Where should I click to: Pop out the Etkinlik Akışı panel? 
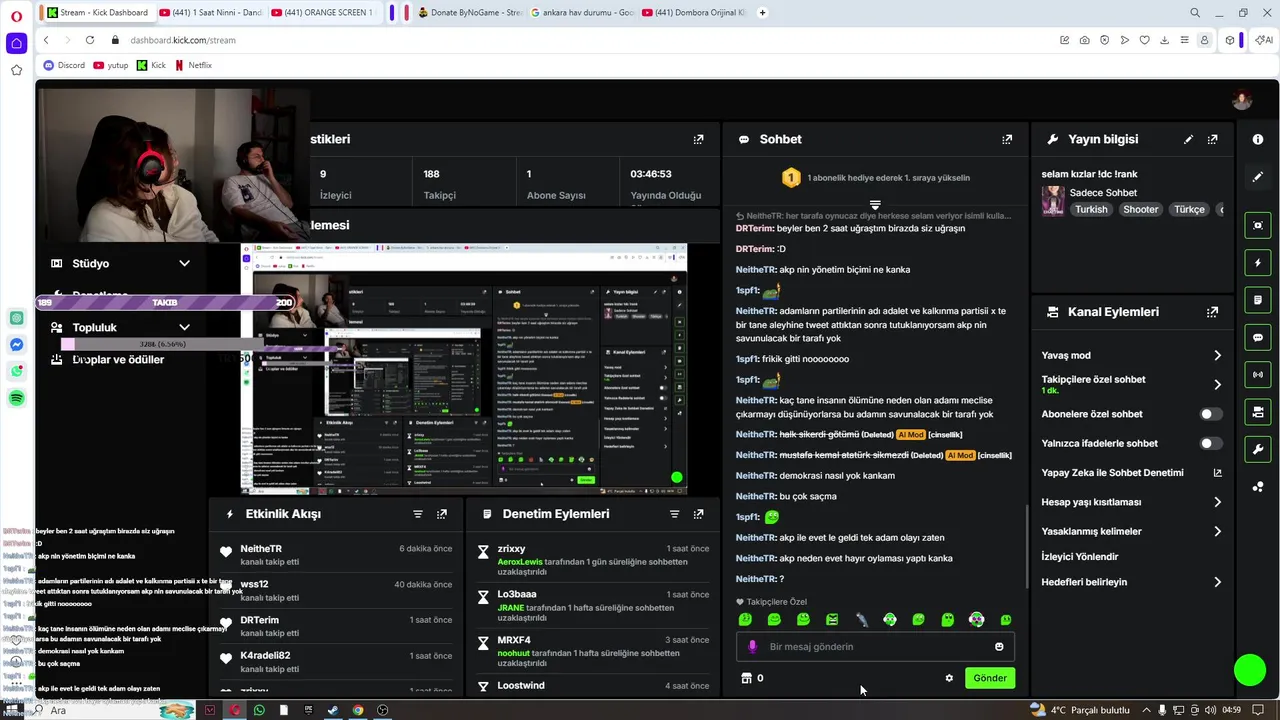(x=442, y=514)
